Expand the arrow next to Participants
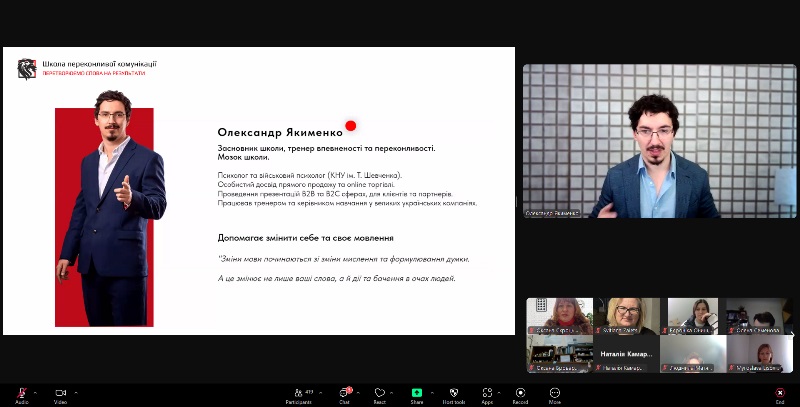 (x=320, y=393)
